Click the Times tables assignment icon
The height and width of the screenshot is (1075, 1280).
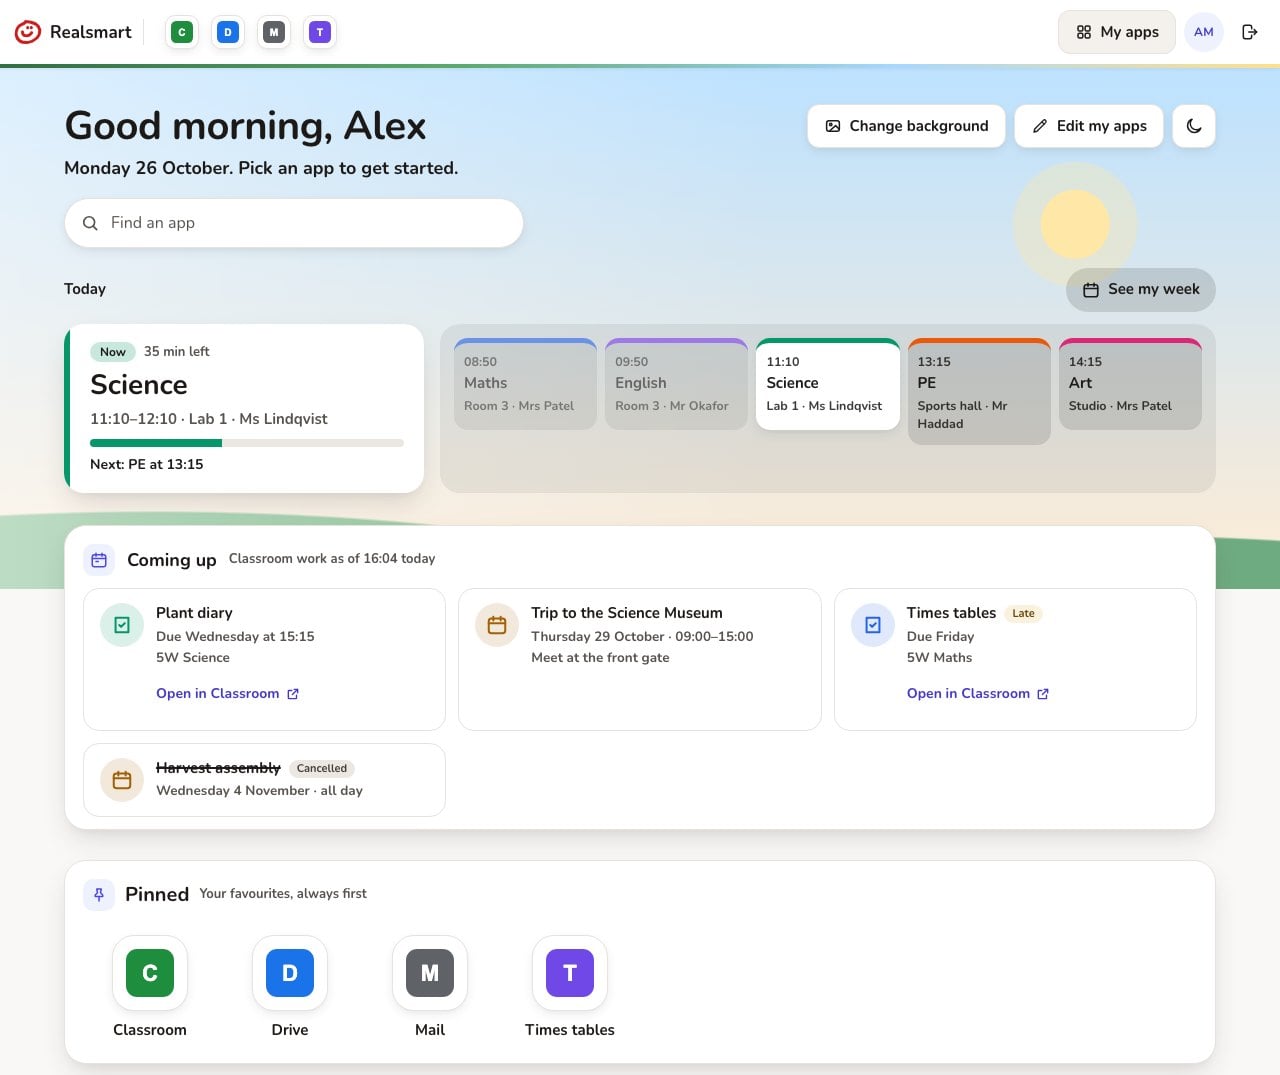tap(873, 625)
